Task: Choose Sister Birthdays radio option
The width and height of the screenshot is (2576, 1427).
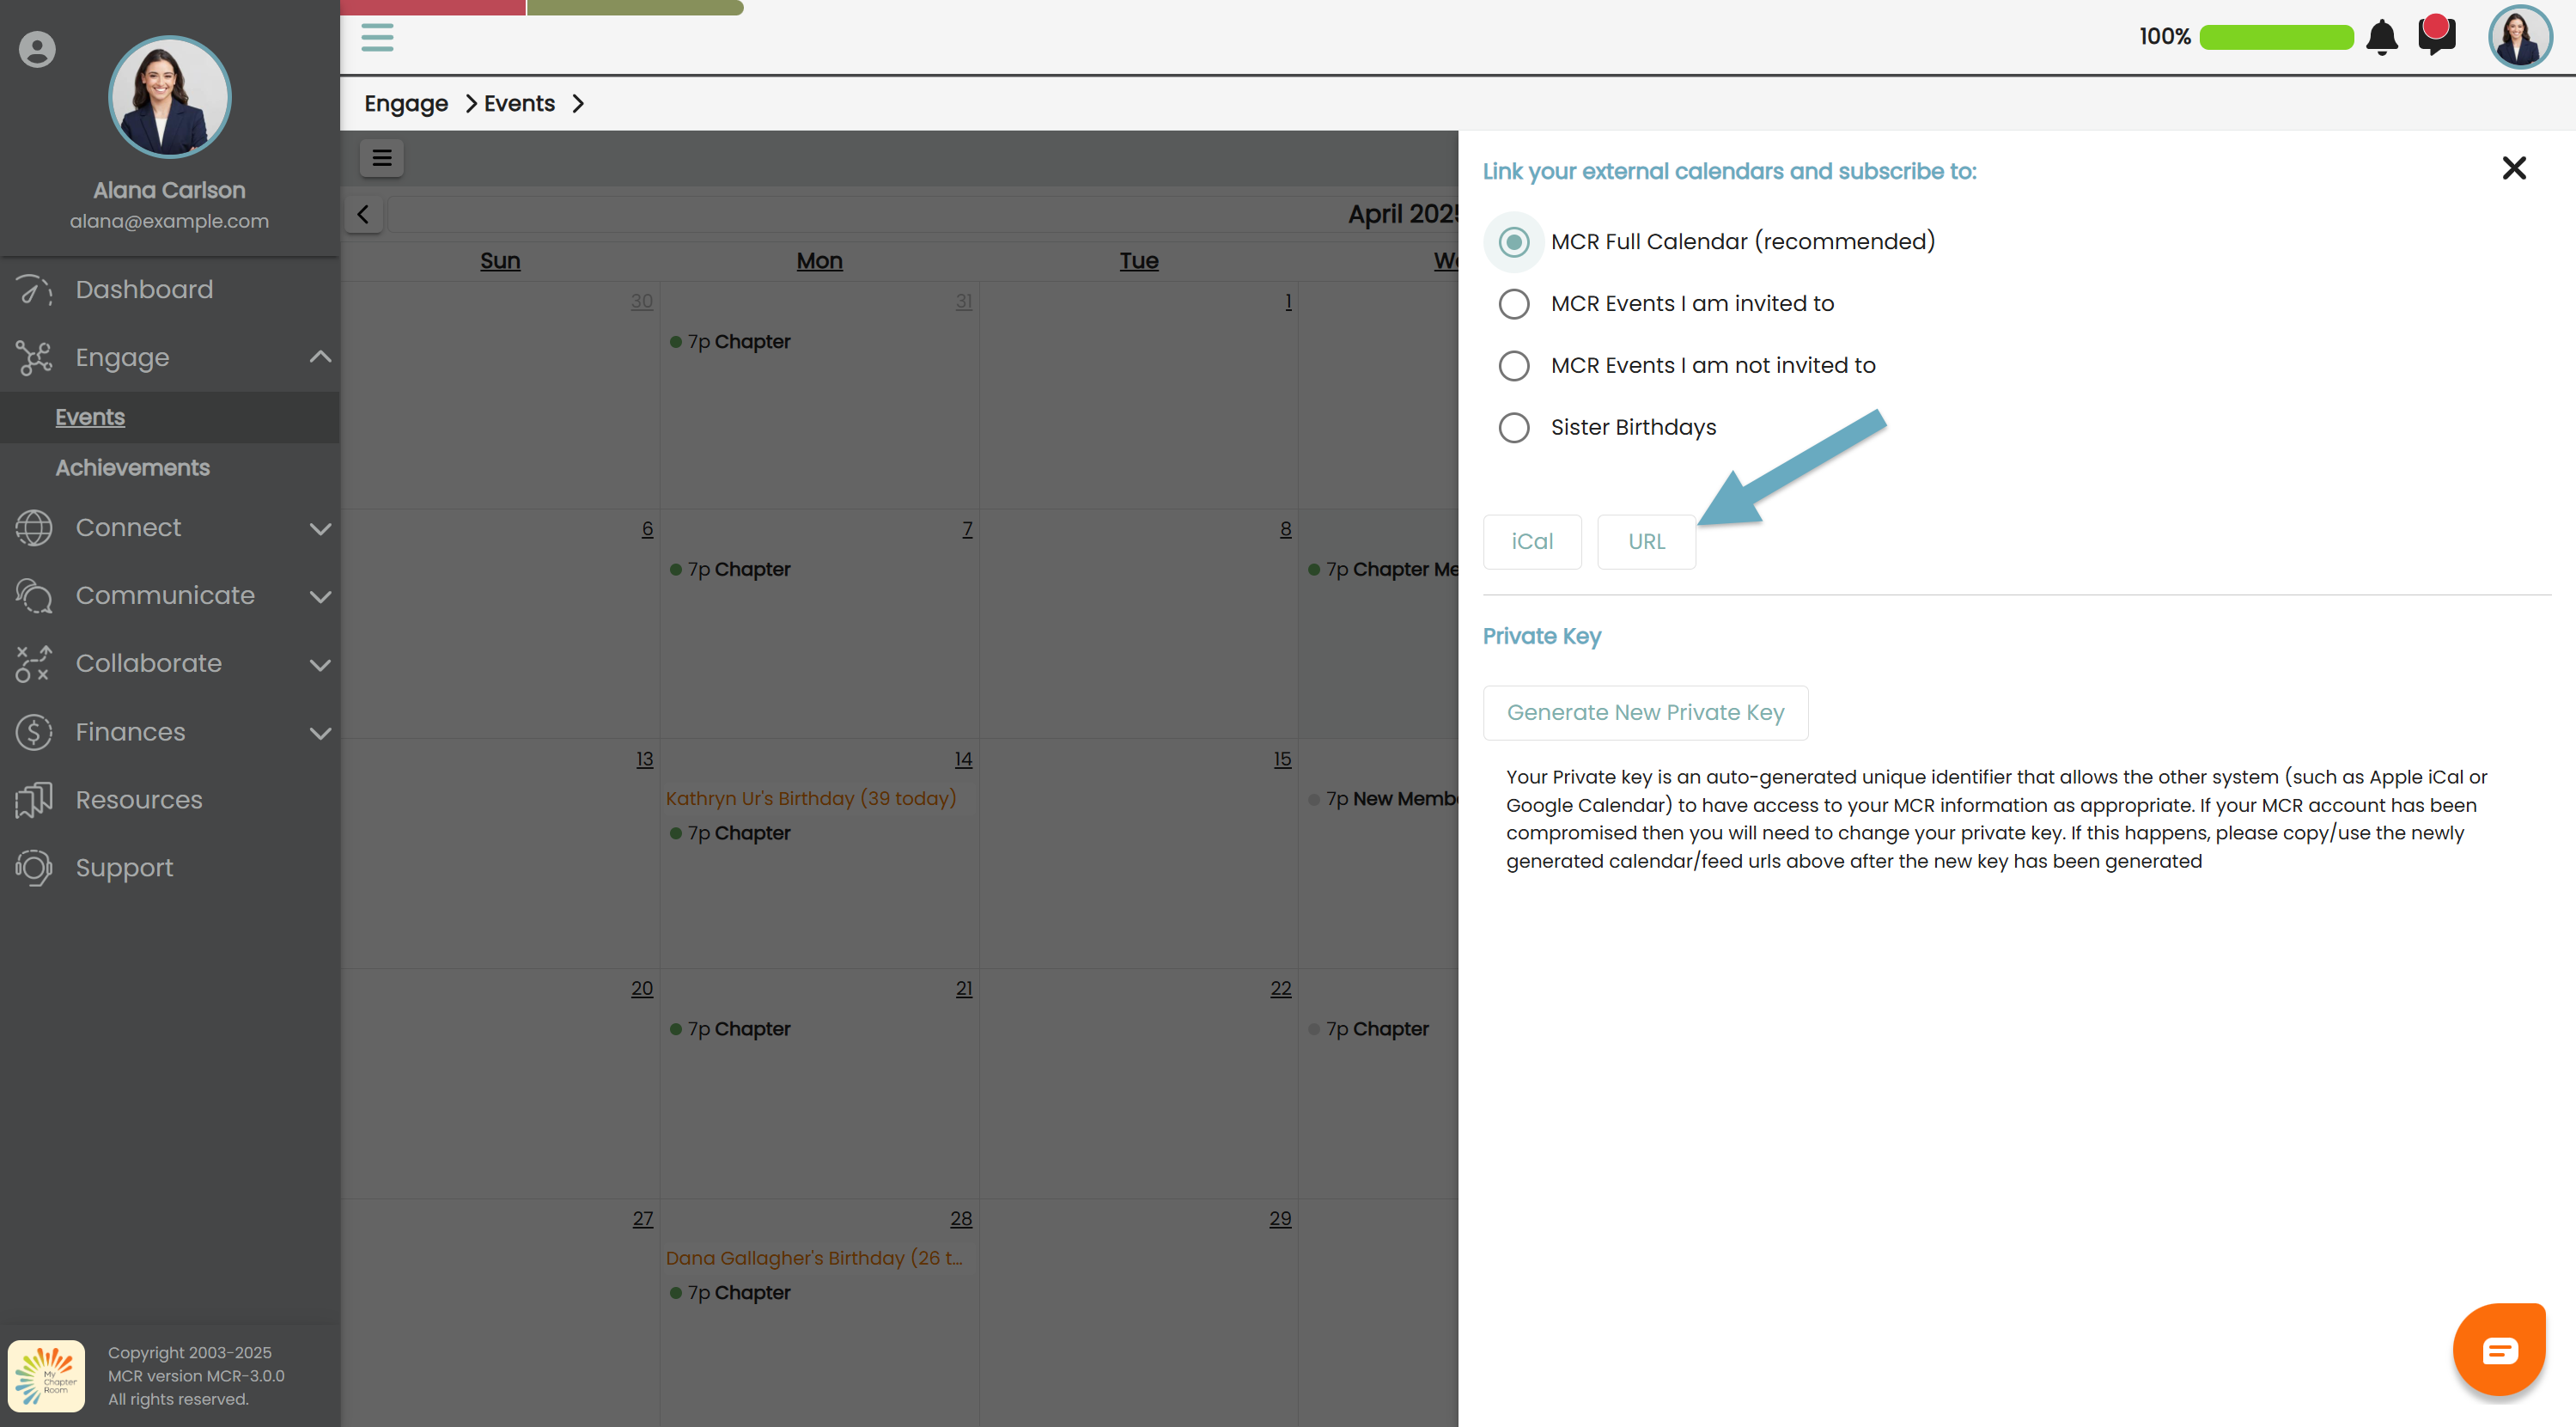Action: pos(1514,428)
